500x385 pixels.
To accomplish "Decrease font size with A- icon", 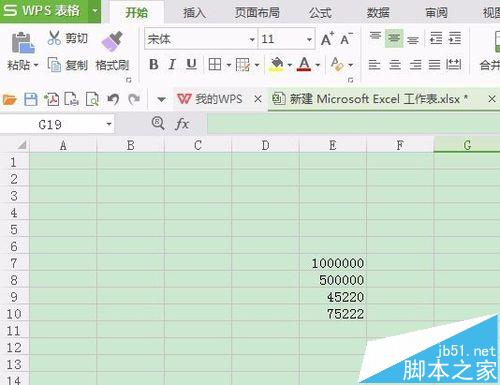I will [346, 39].
